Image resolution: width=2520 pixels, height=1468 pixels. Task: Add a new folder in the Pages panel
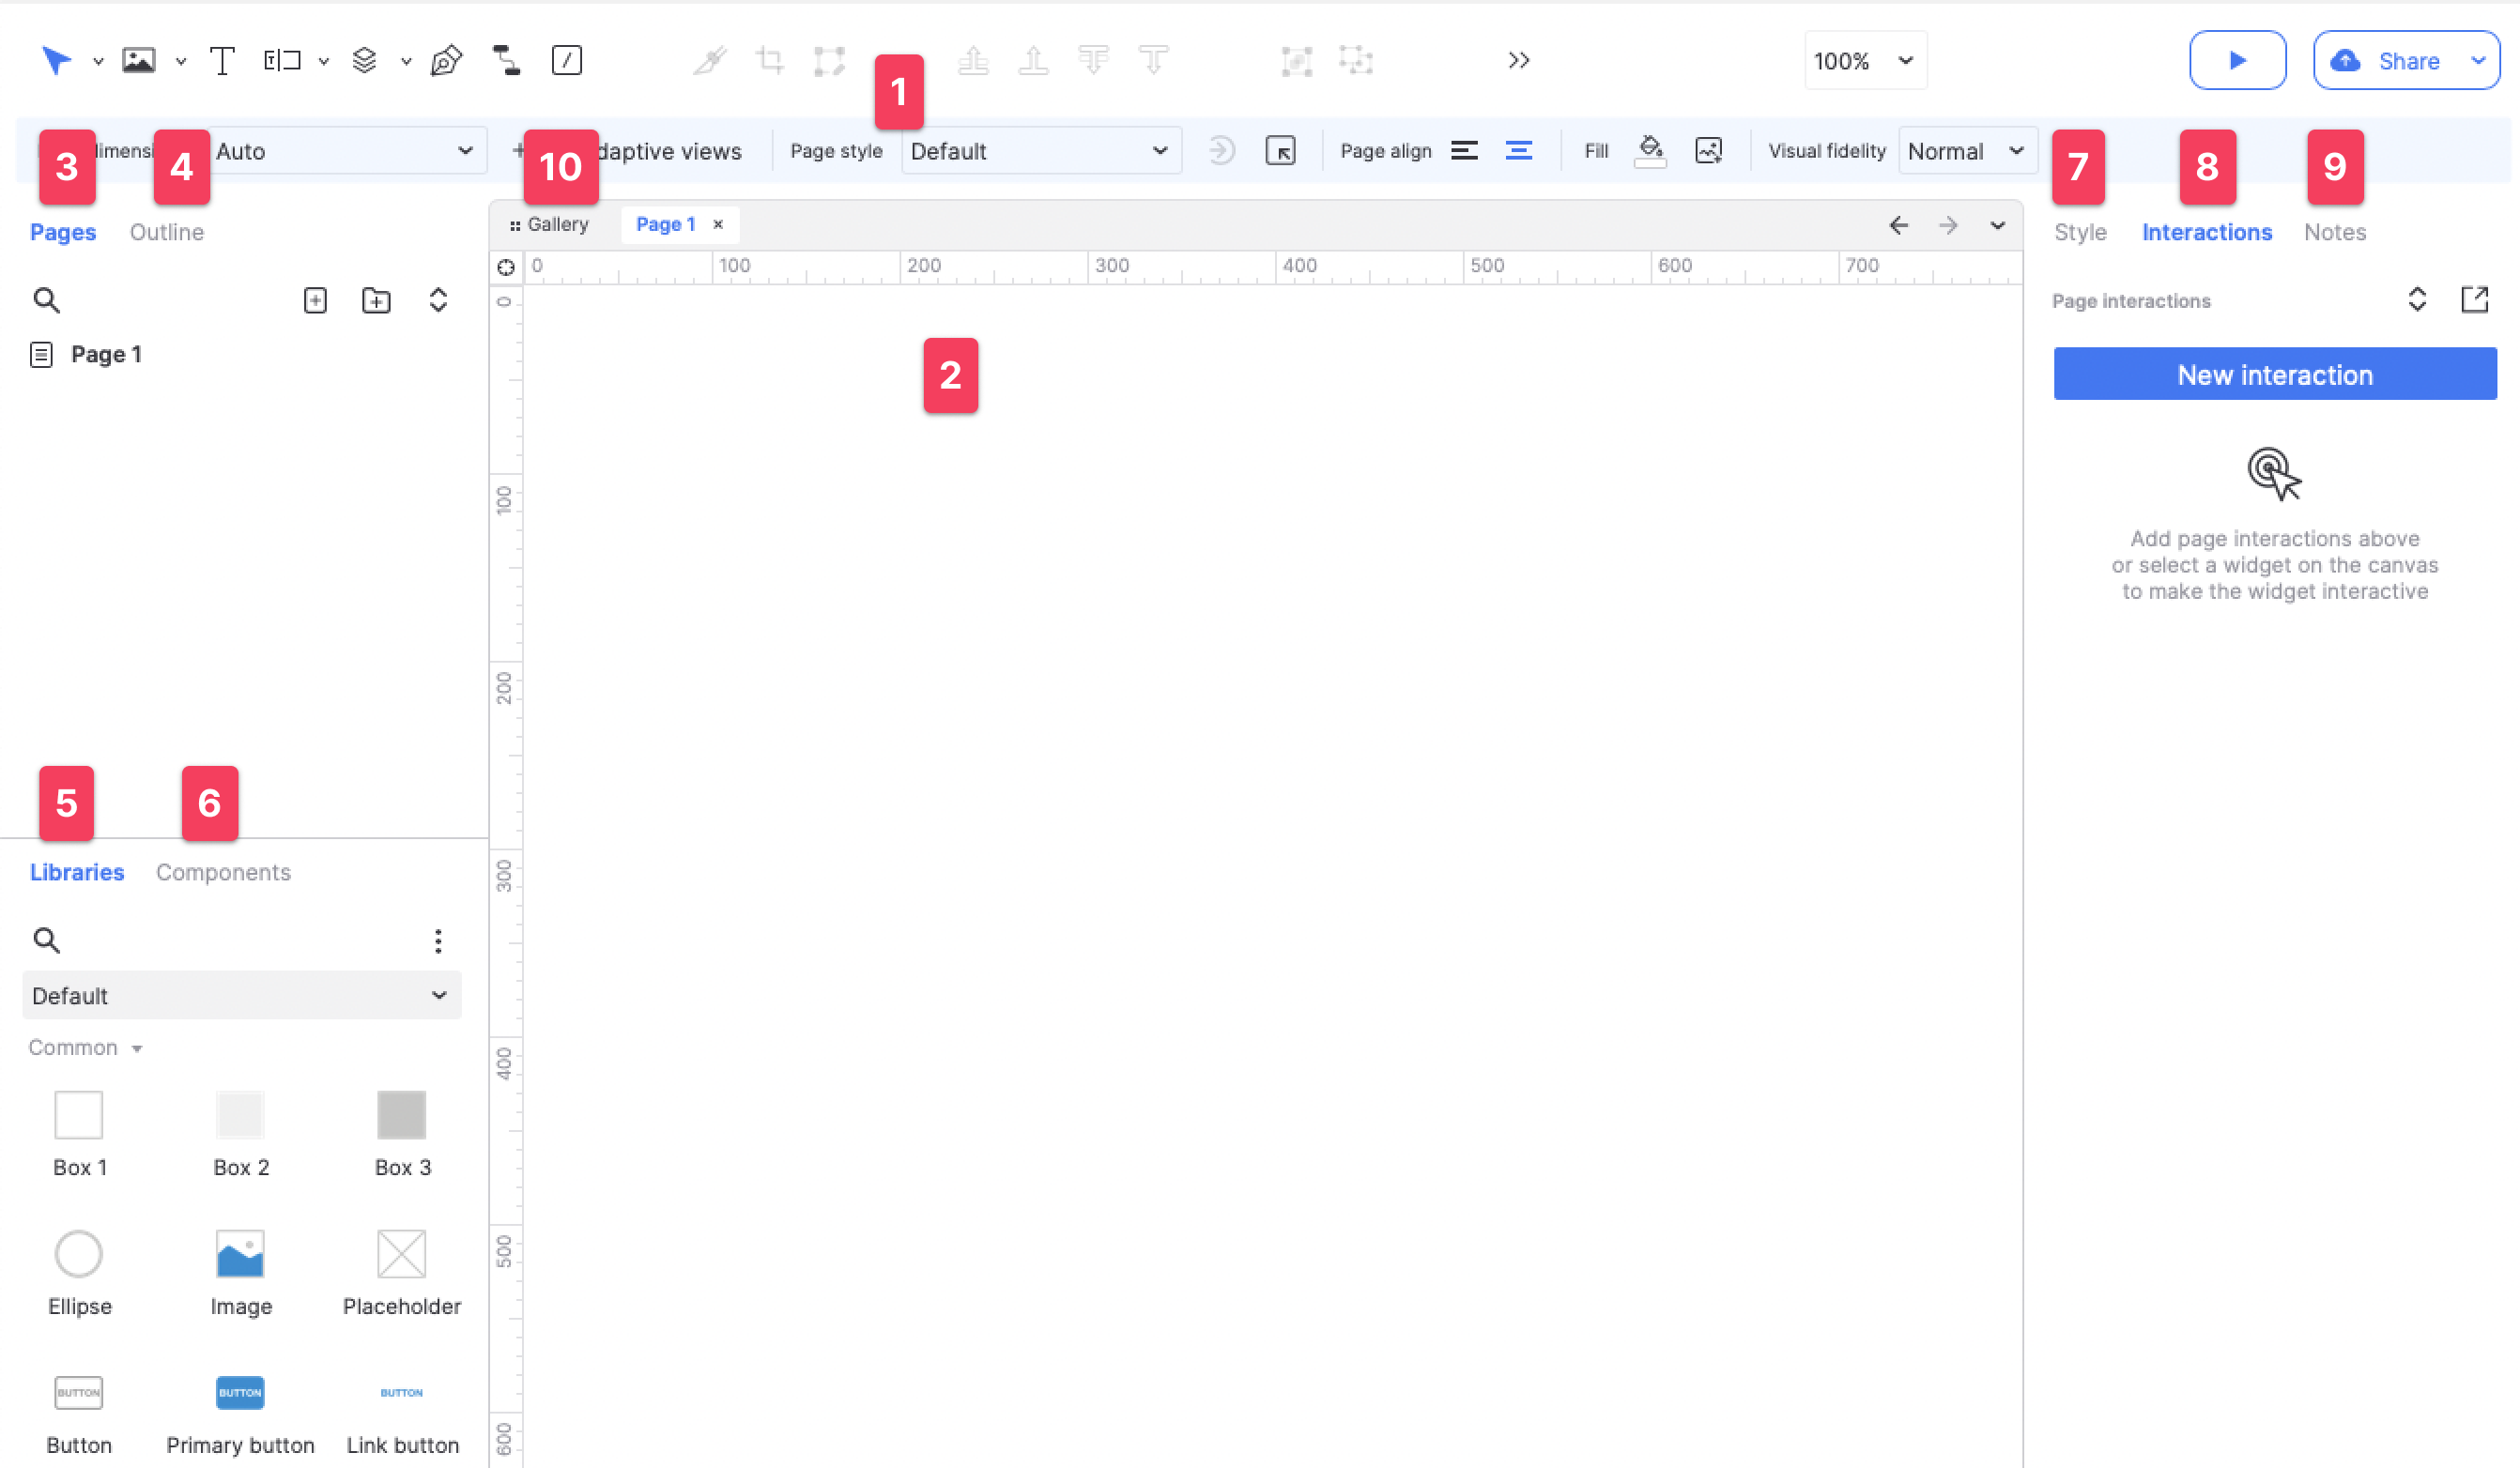coord(376,300)
